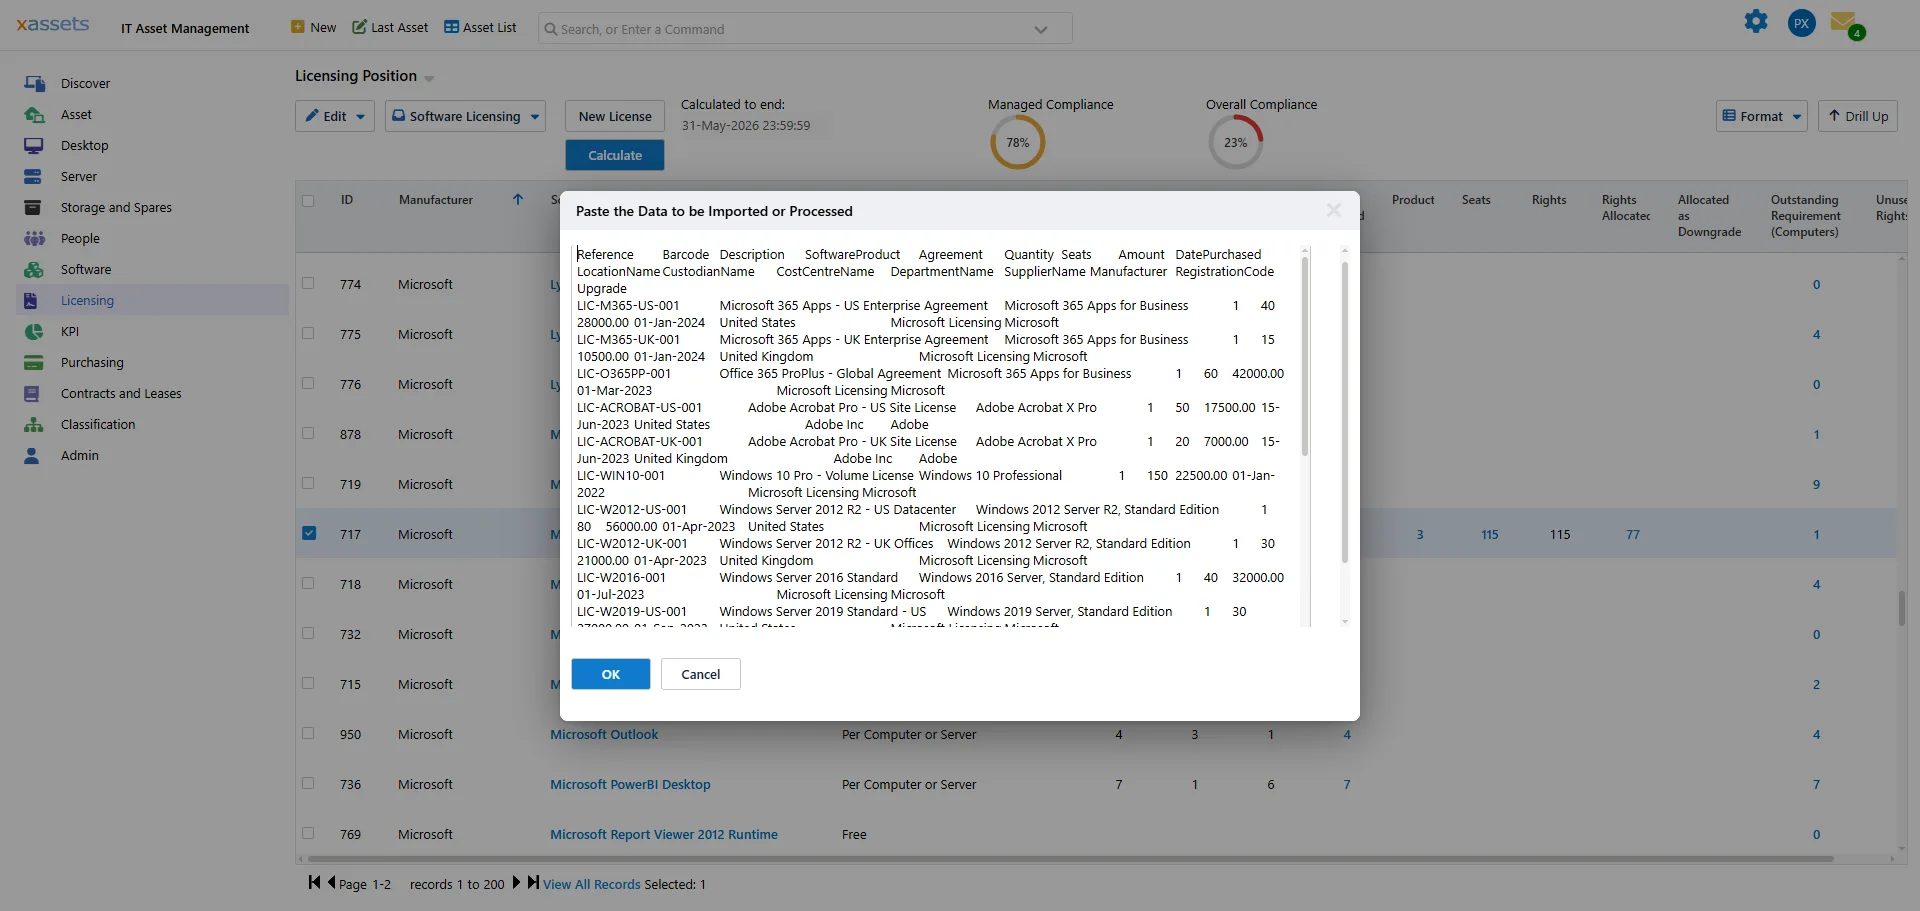Close the paste data dialog
The image size is (1920, 911).
pos(1333,210)
